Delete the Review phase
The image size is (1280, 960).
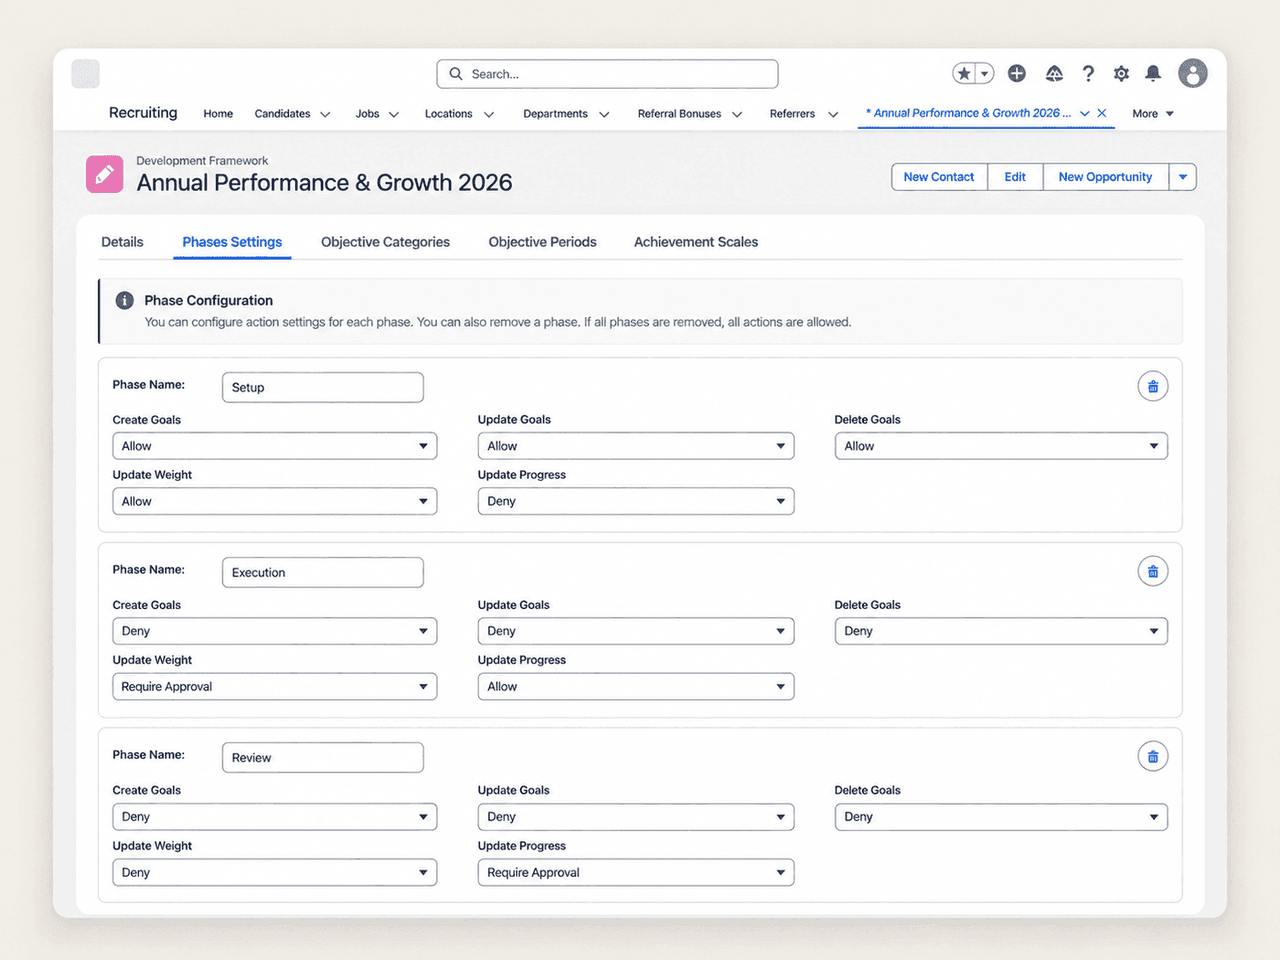(x=1153, y=756)
